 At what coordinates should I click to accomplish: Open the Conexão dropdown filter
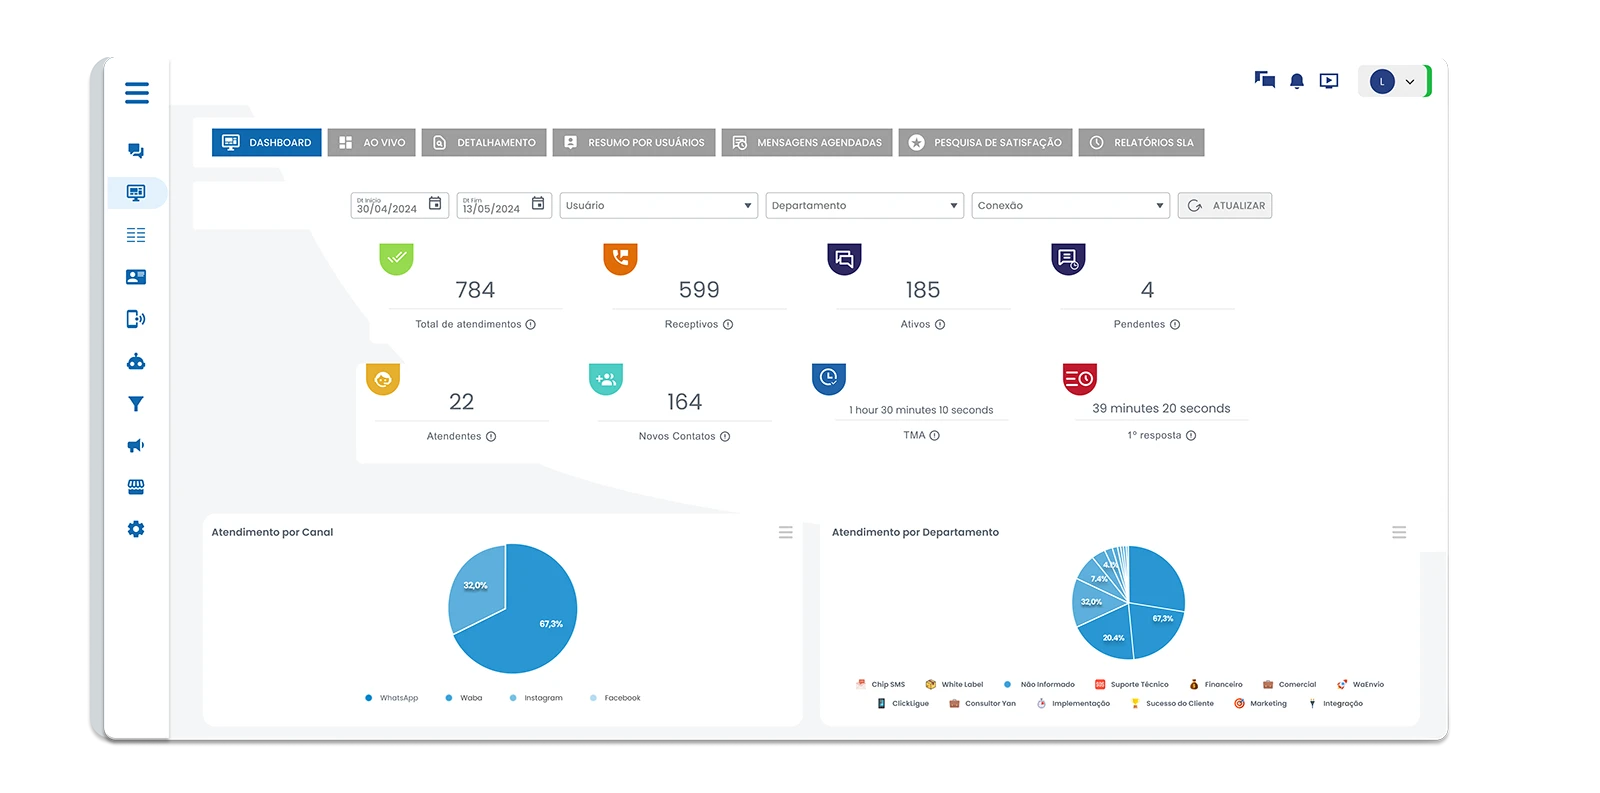(x=1070, y=206)
